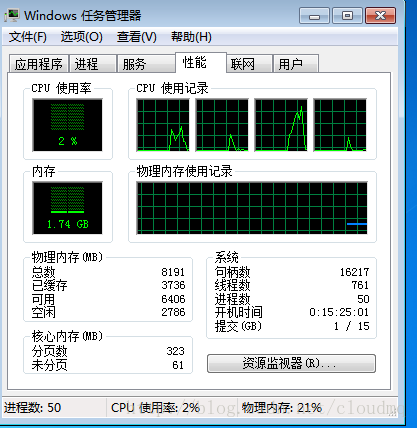Open the 帮助(H) menu
The height and width of the screenshot is (428, 417).
tap(191, 37)
